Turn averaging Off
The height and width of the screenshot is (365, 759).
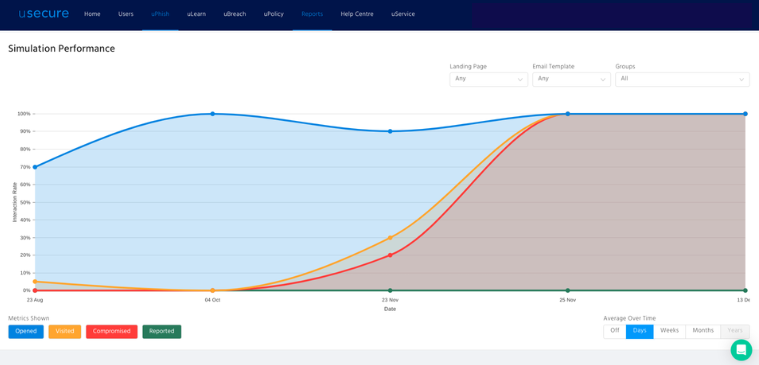(615, 331)
